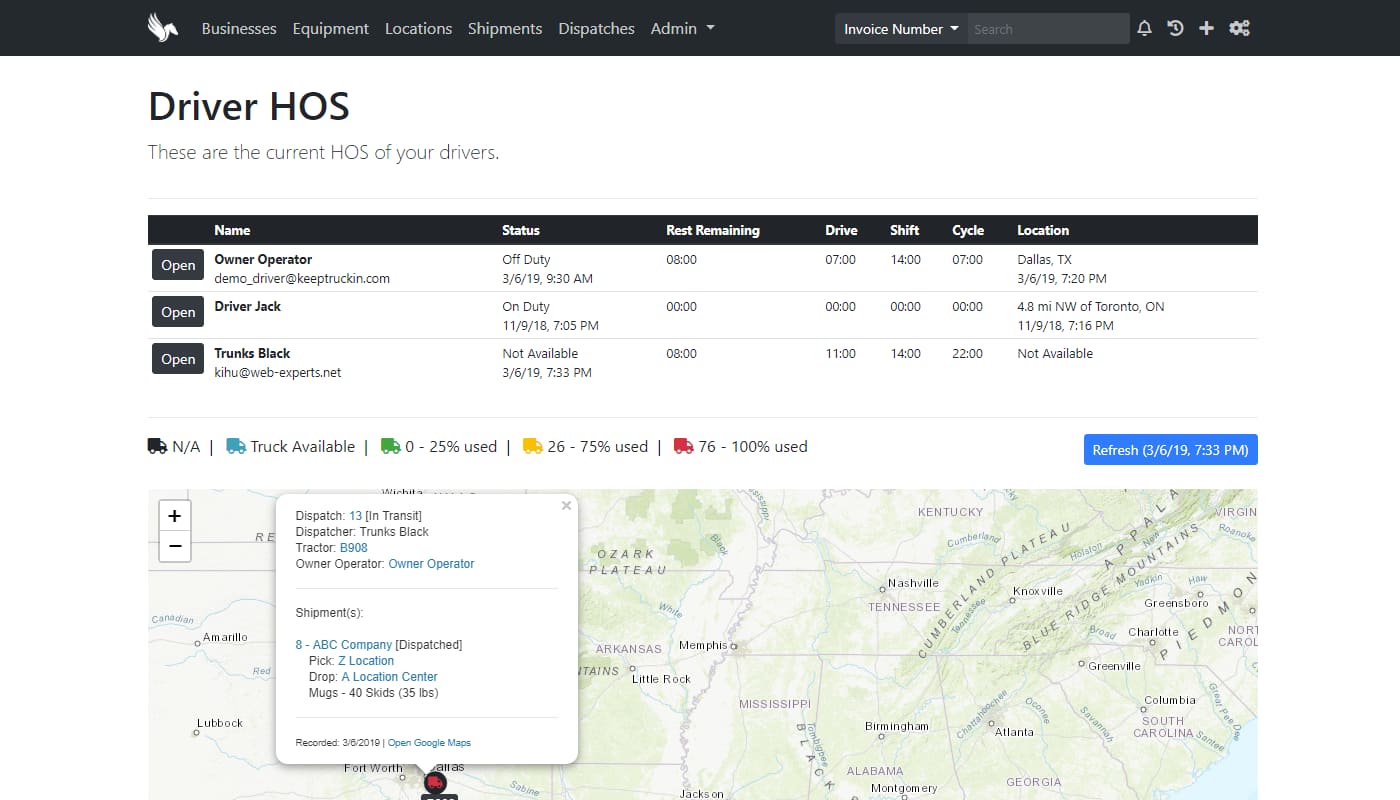This screenshot has height=800, width=1400.
Task: Click the plus add icon in navbar
Action: (x=1206, y=29)
